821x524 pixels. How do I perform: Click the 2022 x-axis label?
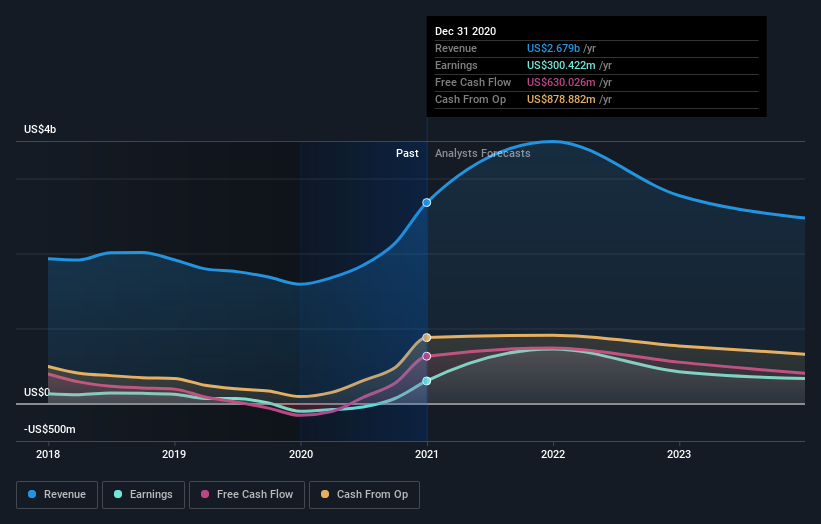(553, 454)
